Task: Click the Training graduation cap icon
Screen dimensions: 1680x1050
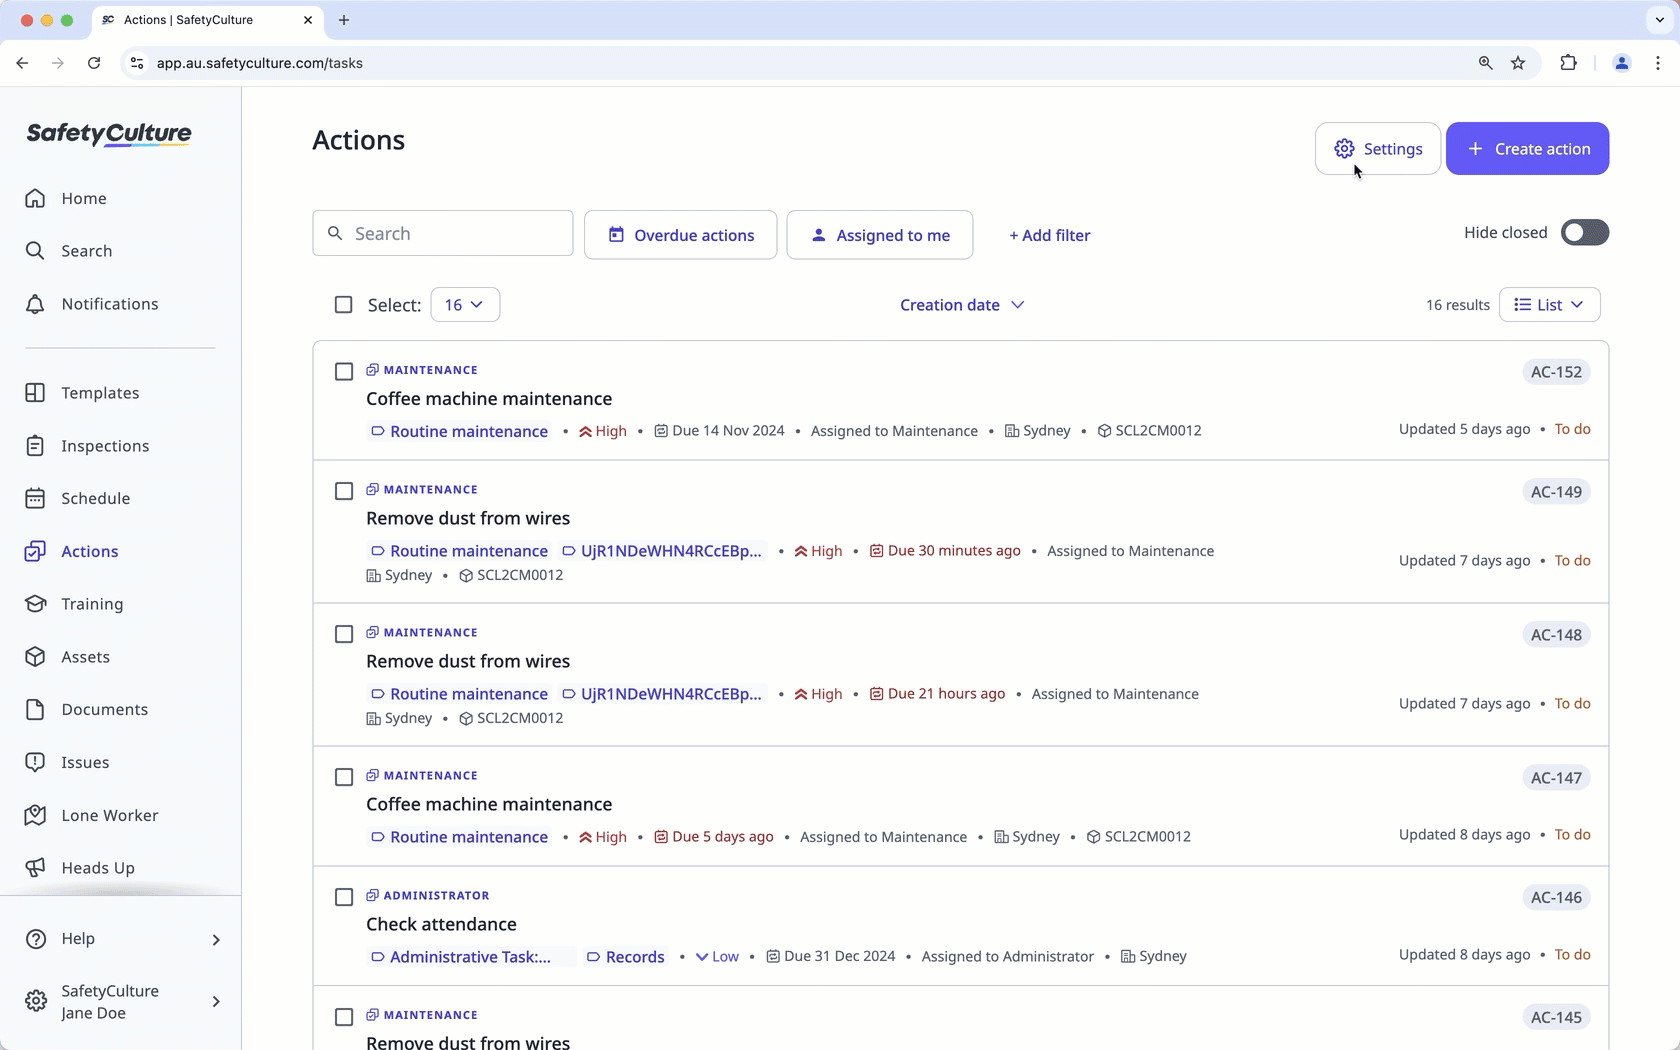Action: click(35, 604)
